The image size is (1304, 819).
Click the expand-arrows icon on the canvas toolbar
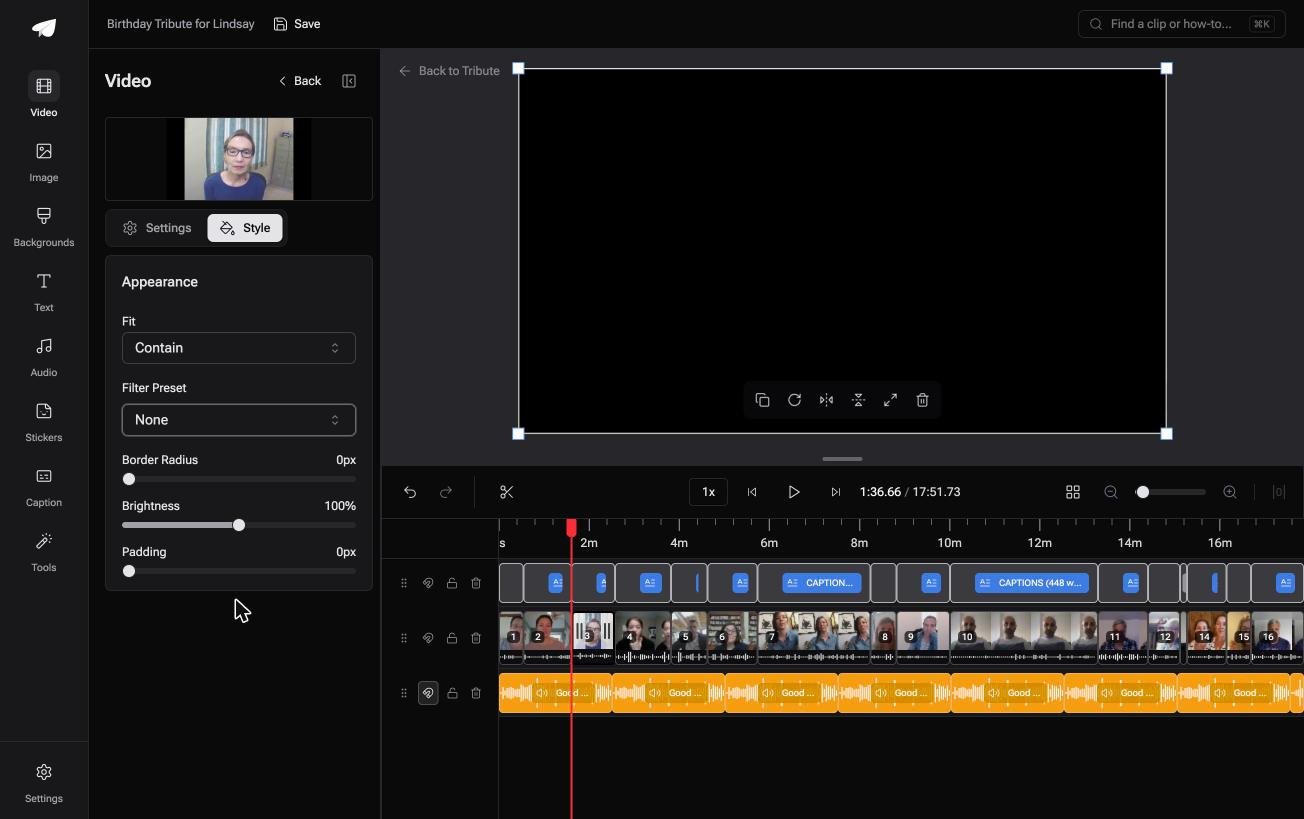(x=890, y=400)
